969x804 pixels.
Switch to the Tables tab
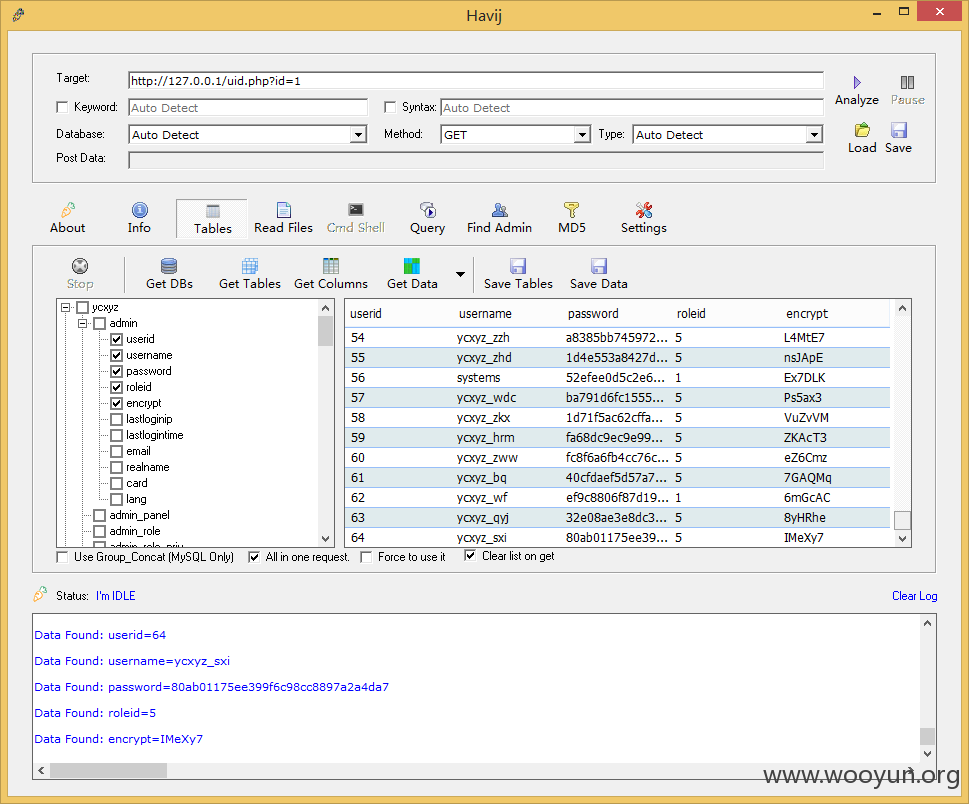212,219
